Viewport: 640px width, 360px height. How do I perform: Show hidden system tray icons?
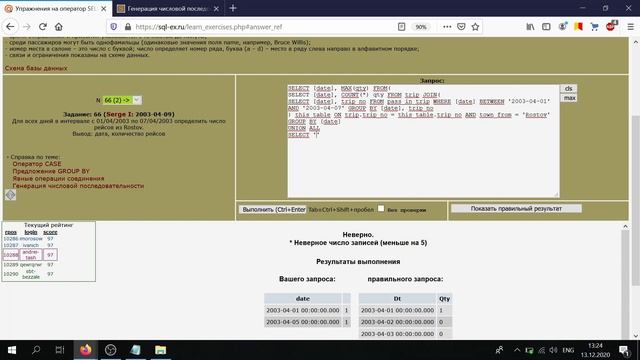(x=517, y=350)
